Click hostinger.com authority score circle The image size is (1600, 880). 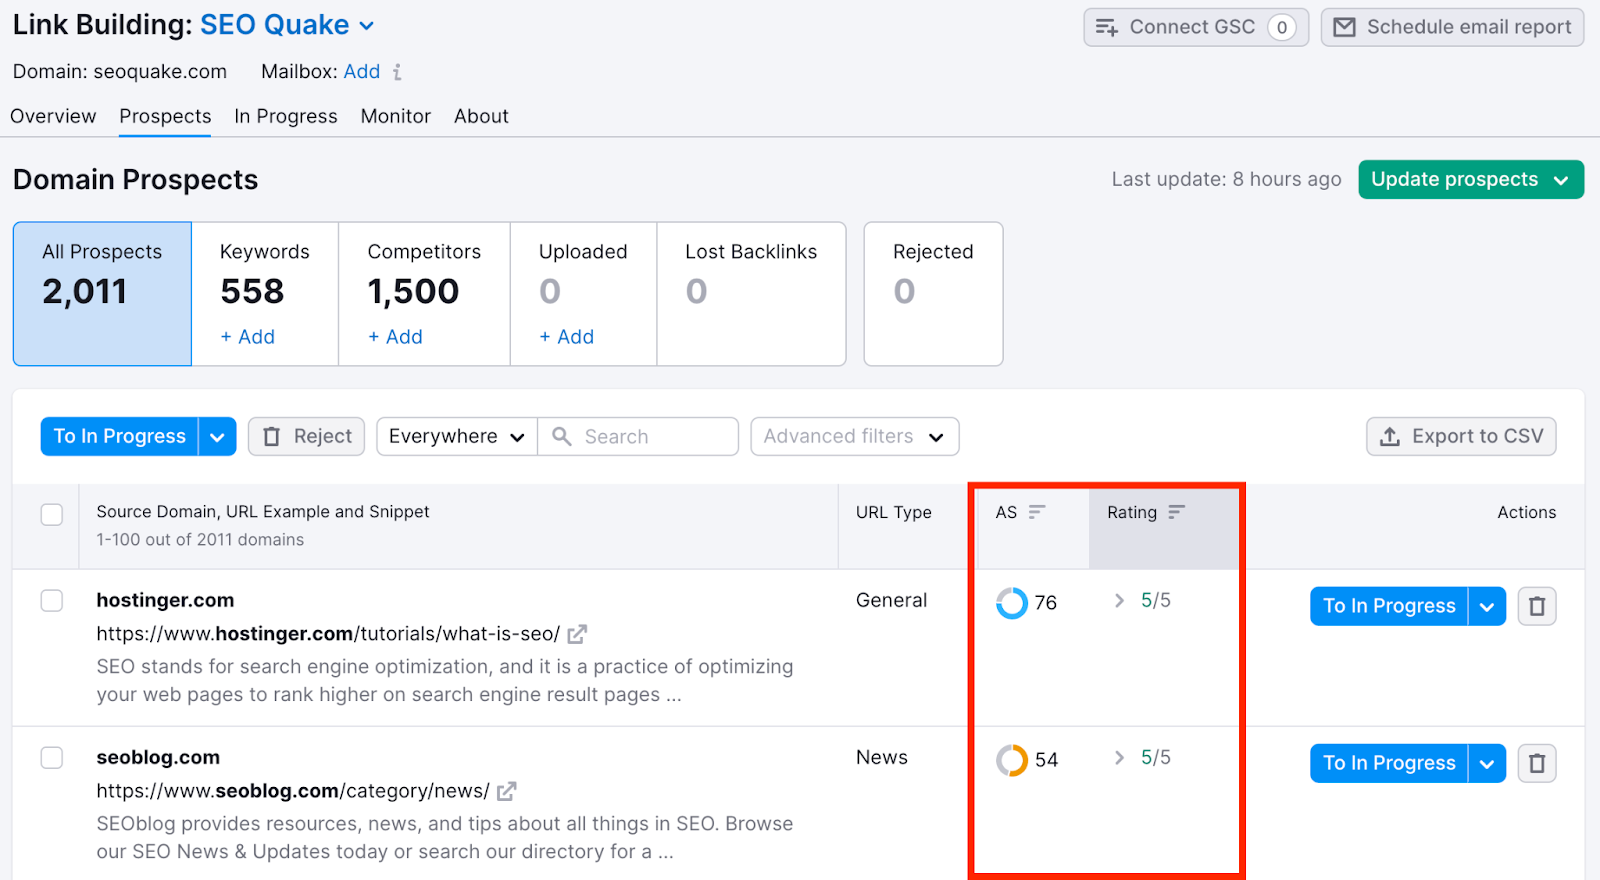[1012, 603]
